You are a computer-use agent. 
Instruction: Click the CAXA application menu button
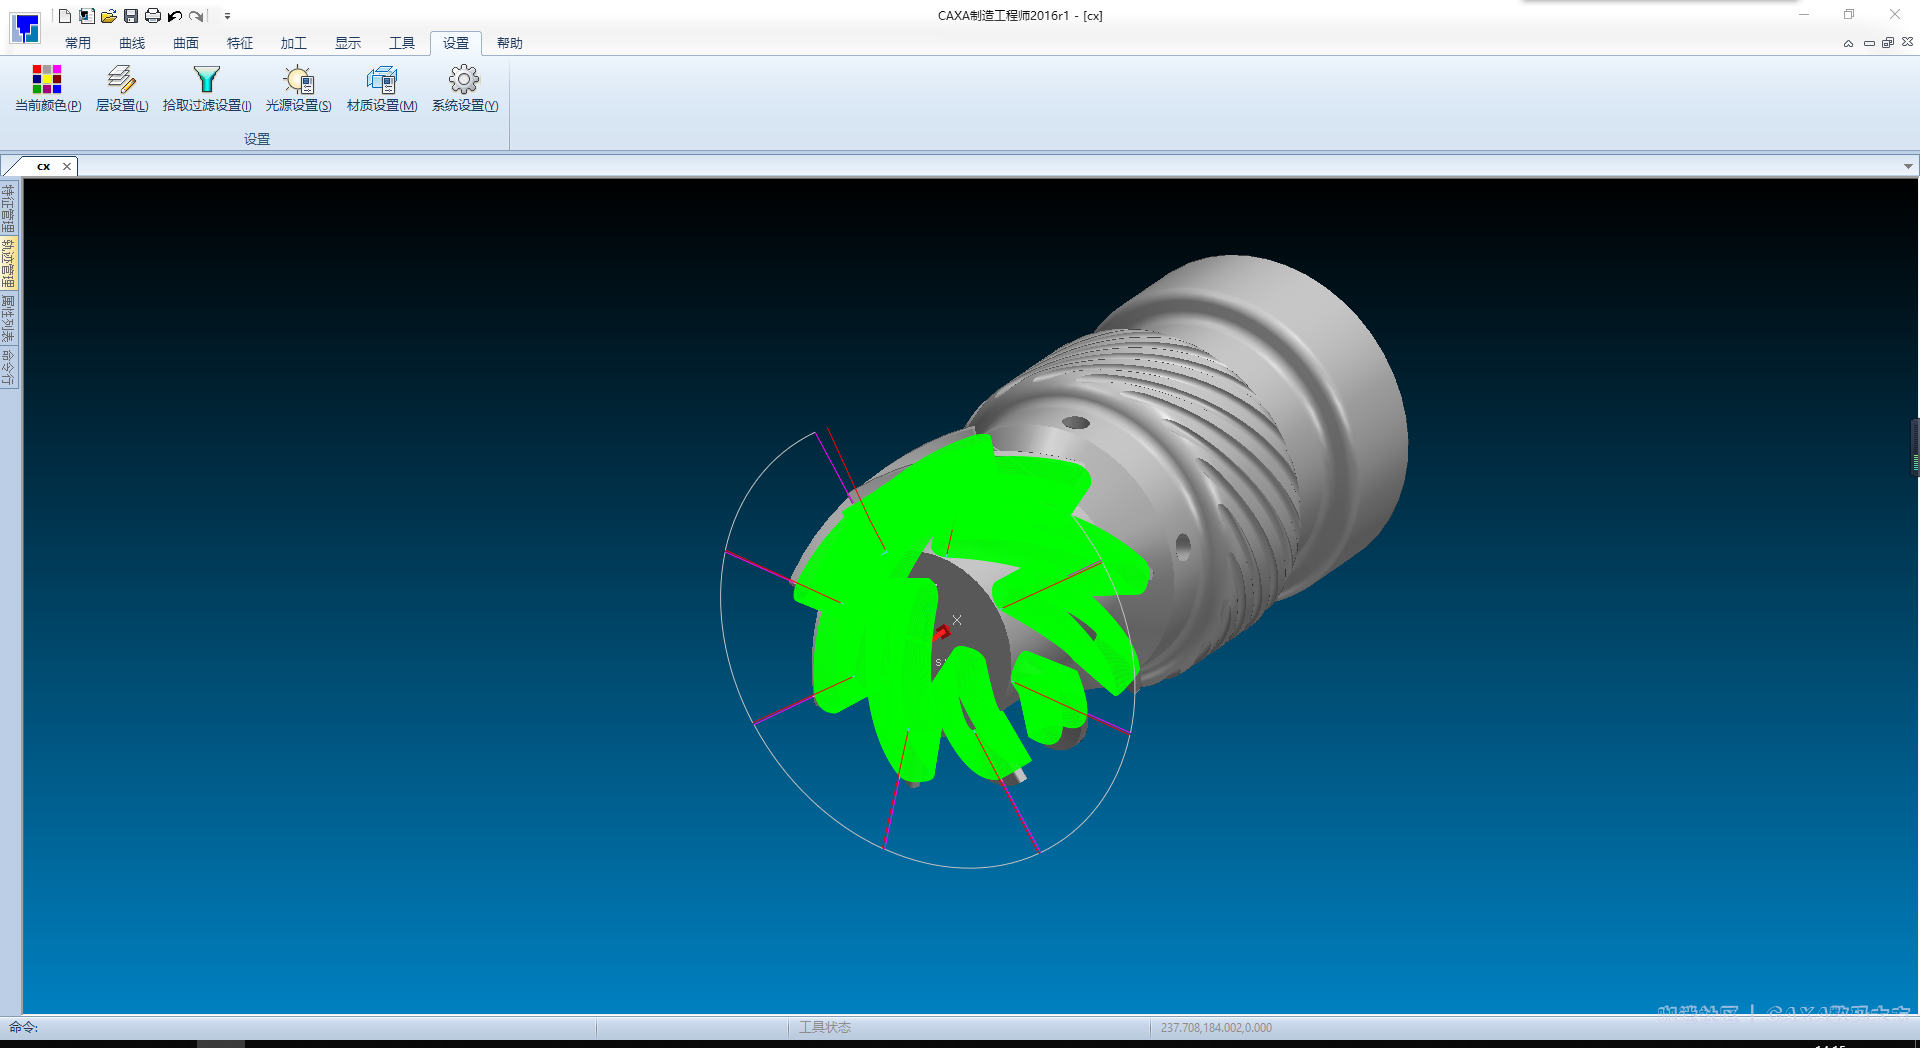tap(25, 28)
